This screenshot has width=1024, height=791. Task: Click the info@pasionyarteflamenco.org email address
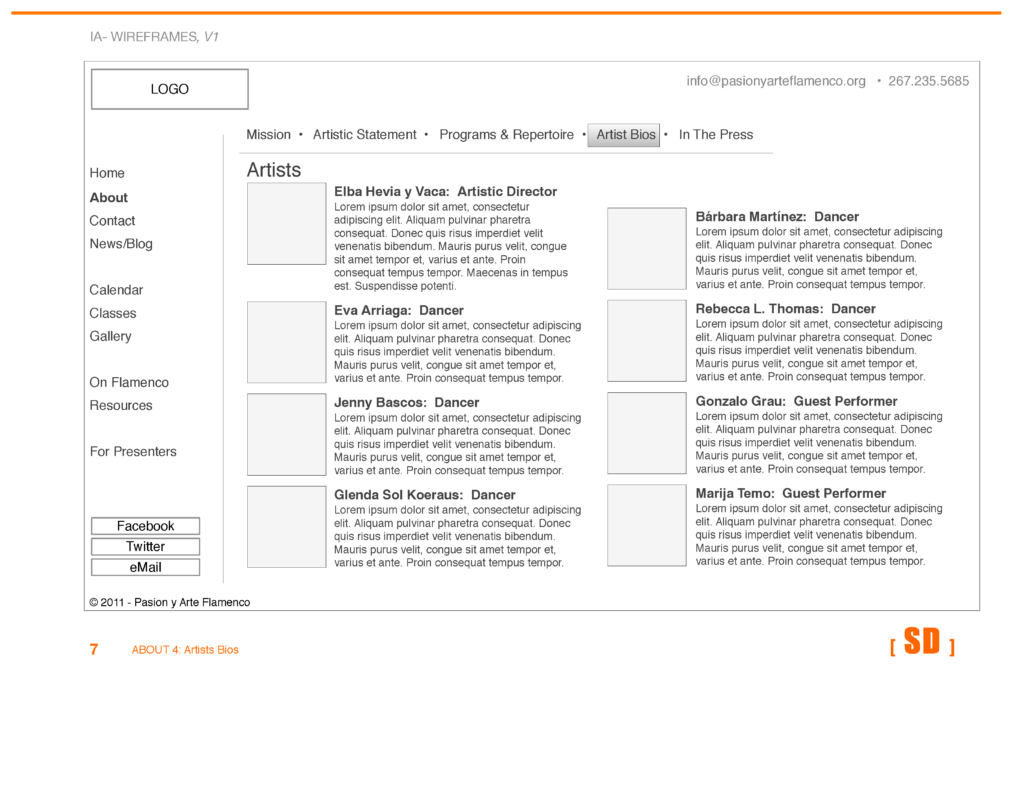(775, 82)
